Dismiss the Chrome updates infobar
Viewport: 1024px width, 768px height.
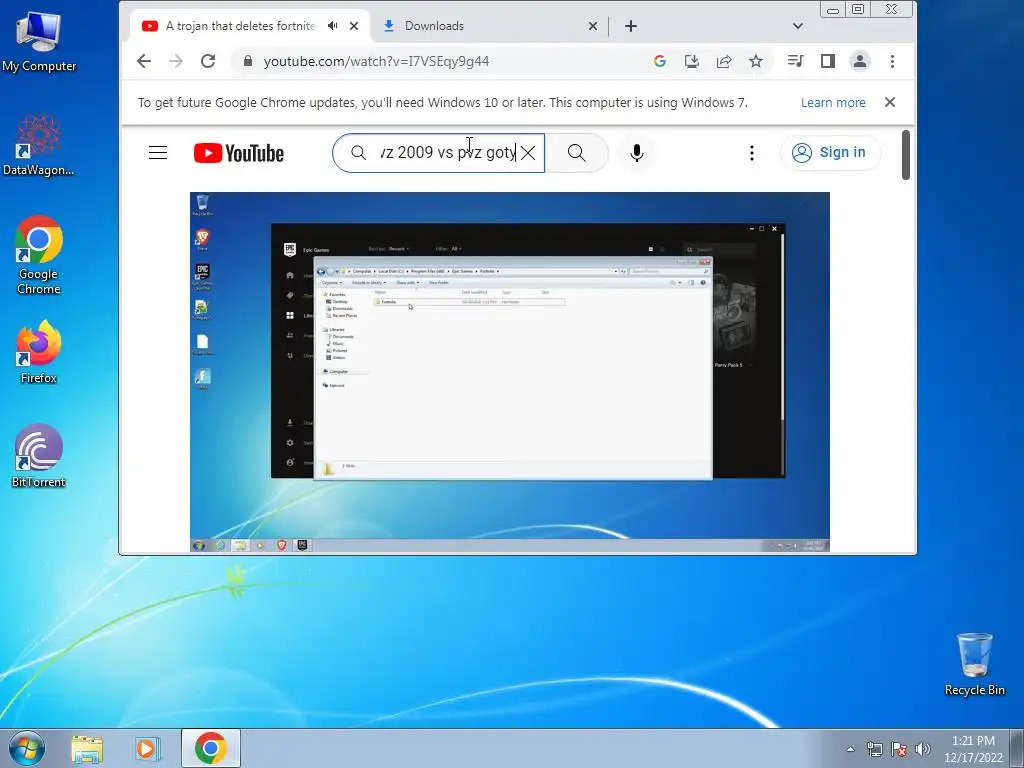coord(889,102)
